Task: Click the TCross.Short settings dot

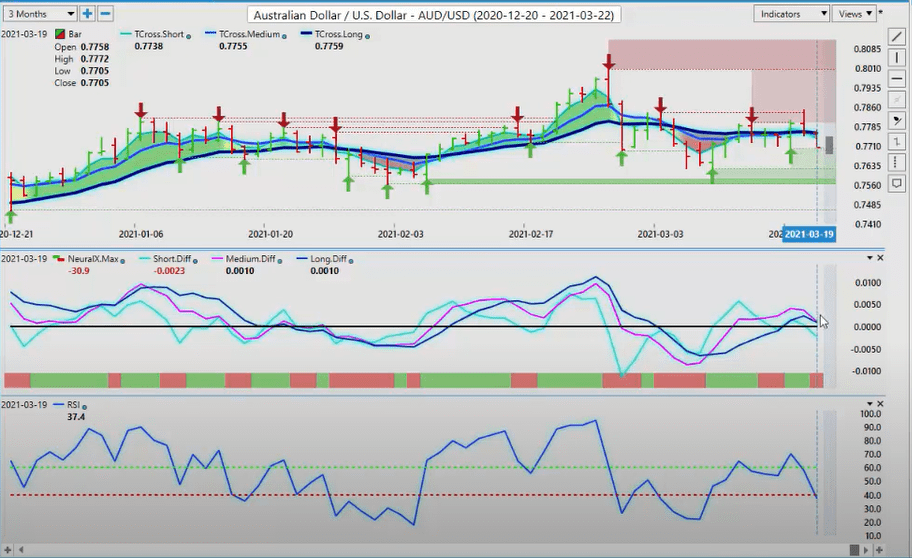Action: click(x=188, y=36)
